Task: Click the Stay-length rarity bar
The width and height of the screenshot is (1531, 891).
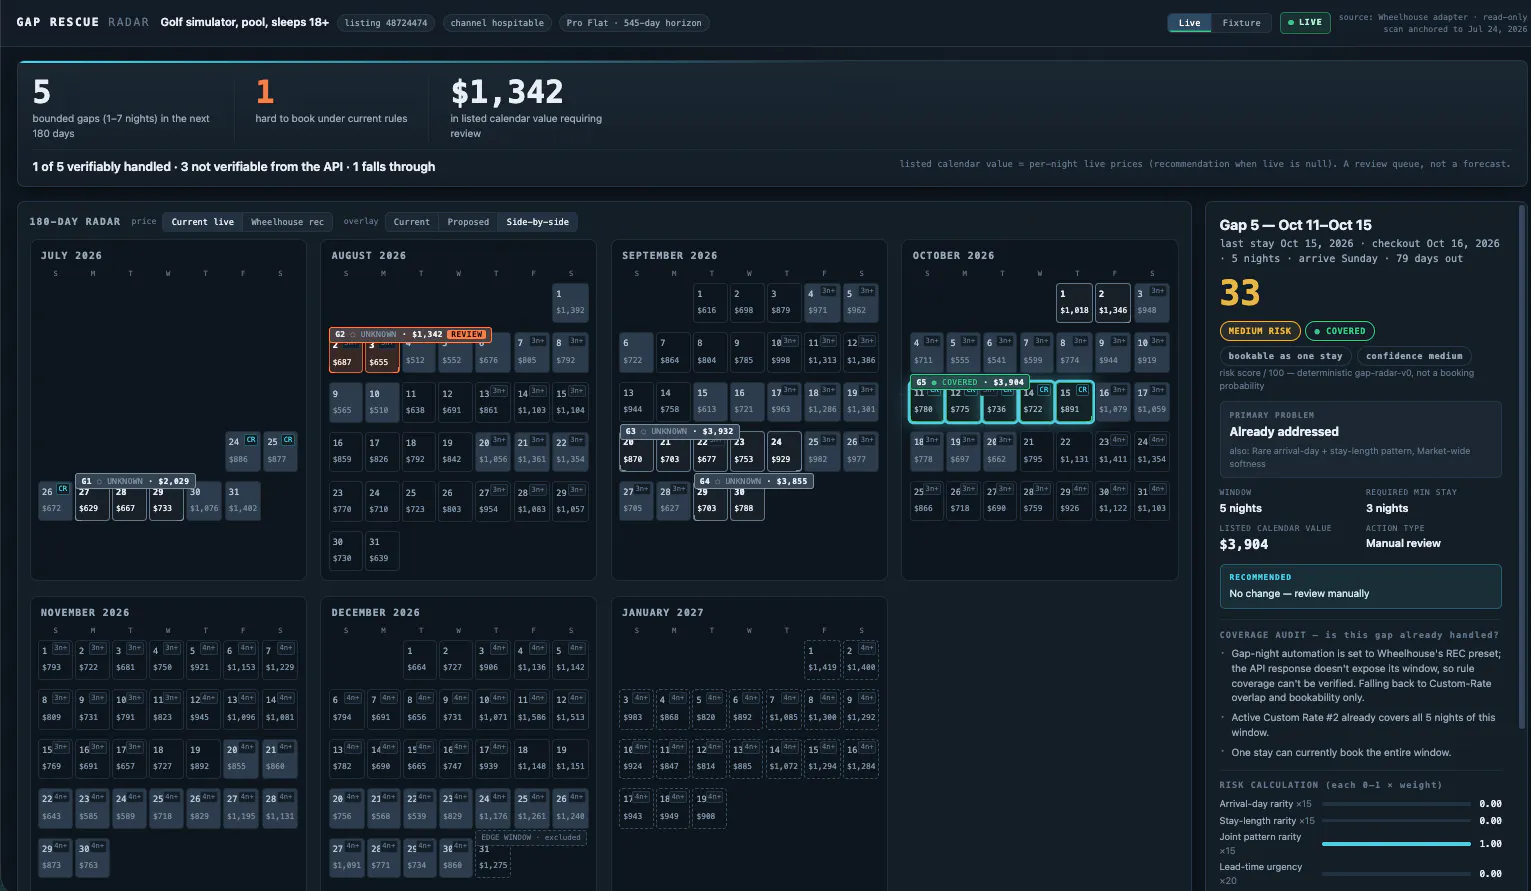Action: [x=1396, y=821]
